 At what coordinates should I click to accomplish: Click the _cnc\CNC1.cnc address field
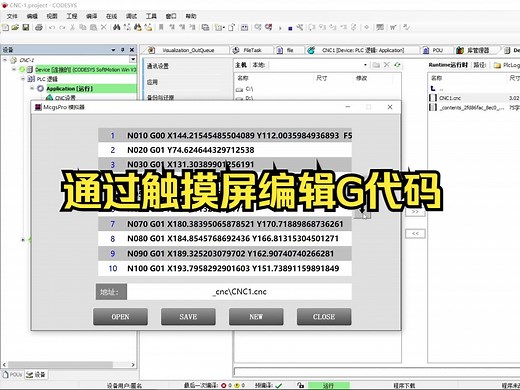[x=240, y=292]
